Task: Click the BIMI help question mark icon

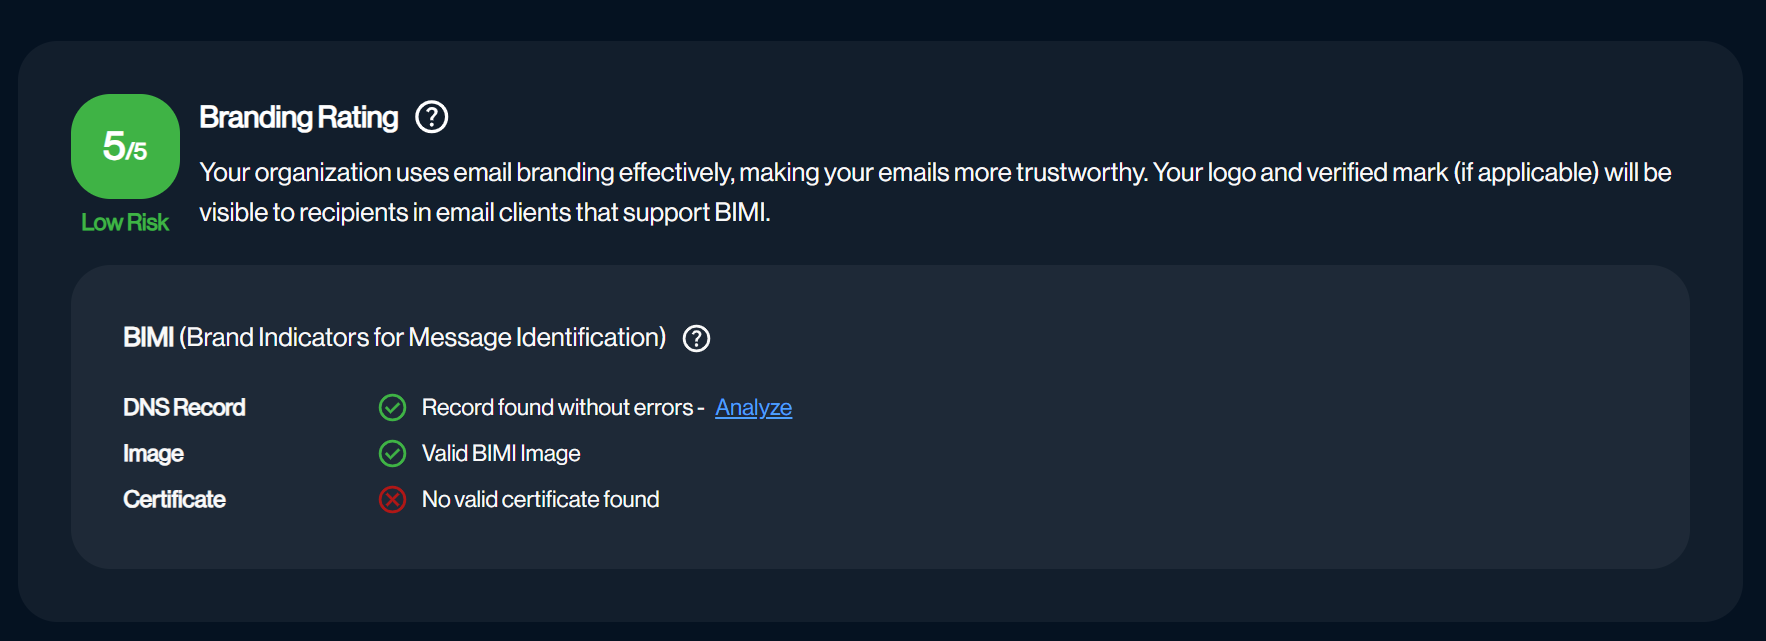Action: (x=697, y=339)
